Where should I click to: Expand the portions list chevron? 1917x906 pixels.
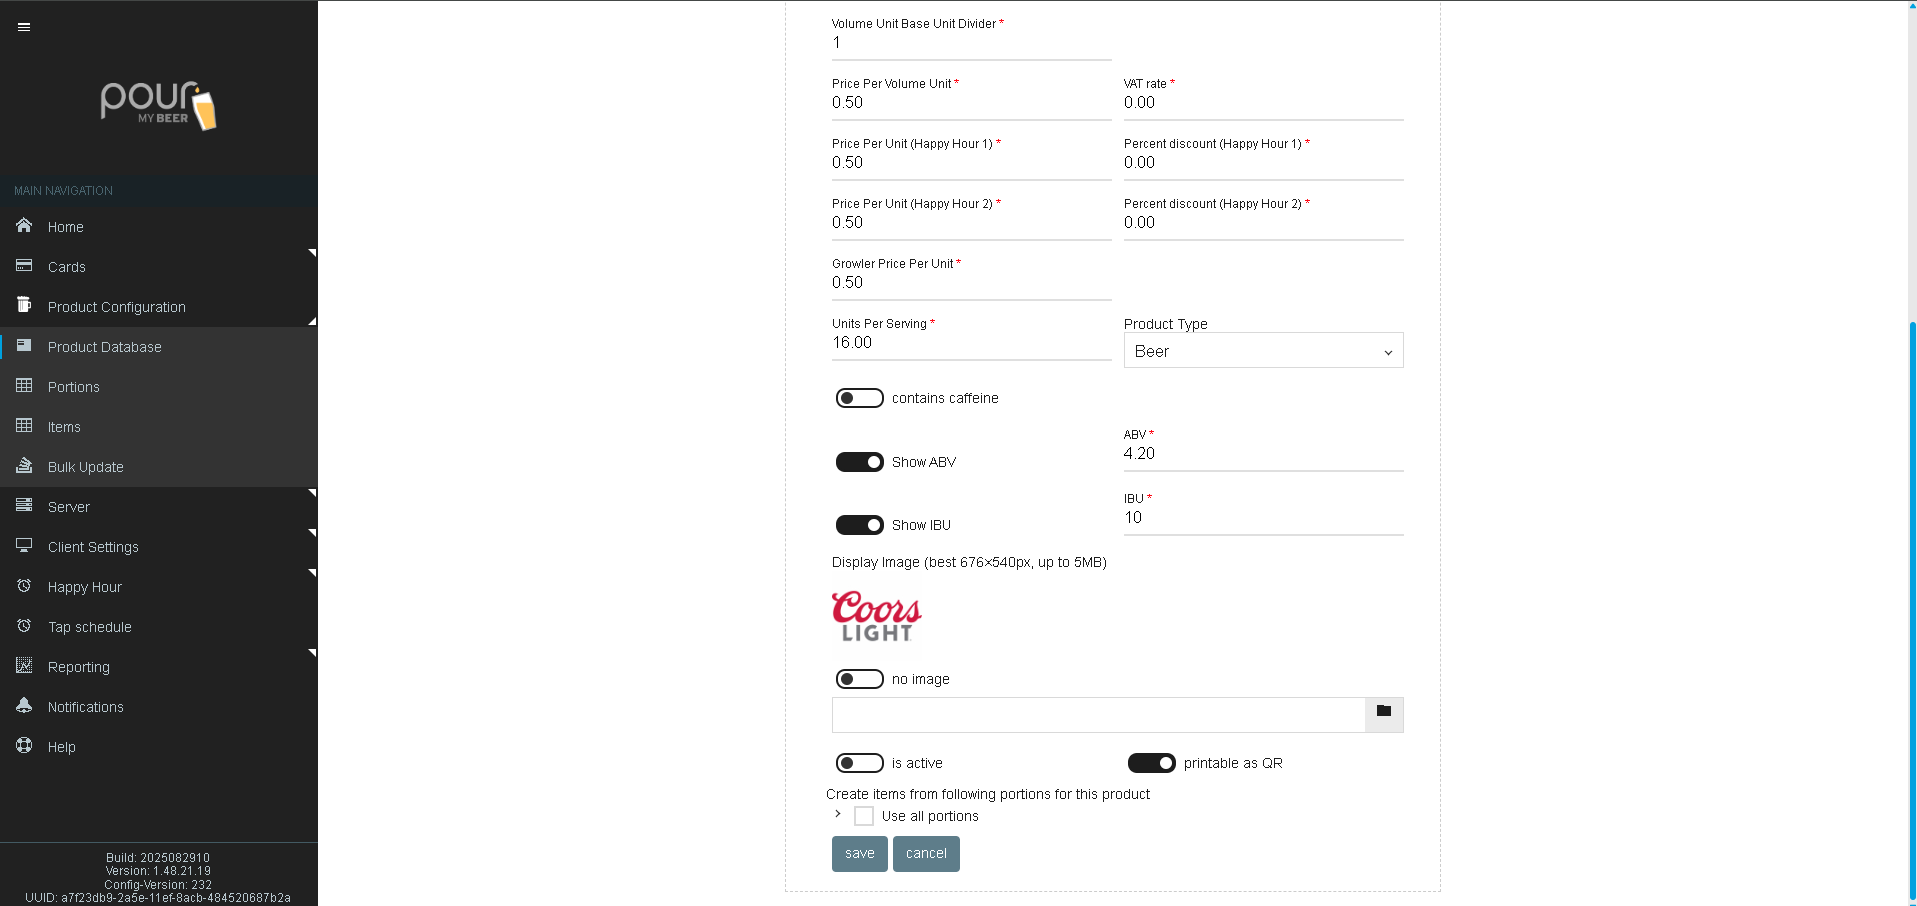(838, 814)
